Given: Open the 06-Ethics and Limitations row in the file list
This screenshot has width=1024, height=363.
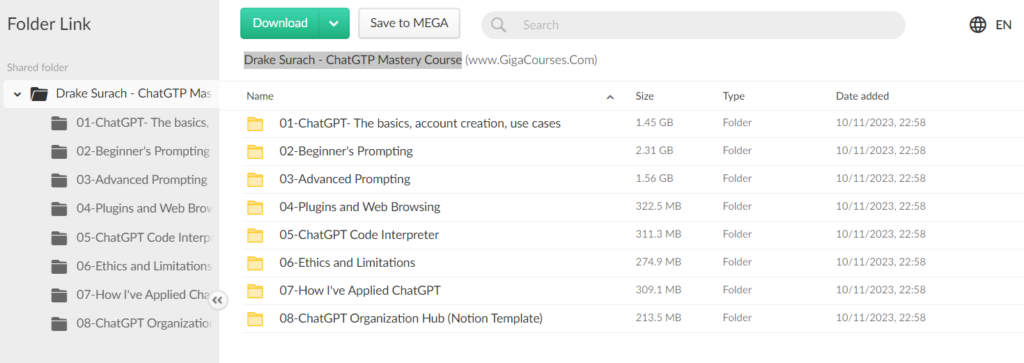Looking at the screenshot, I should pyautogui.click(x=633, y=262).
